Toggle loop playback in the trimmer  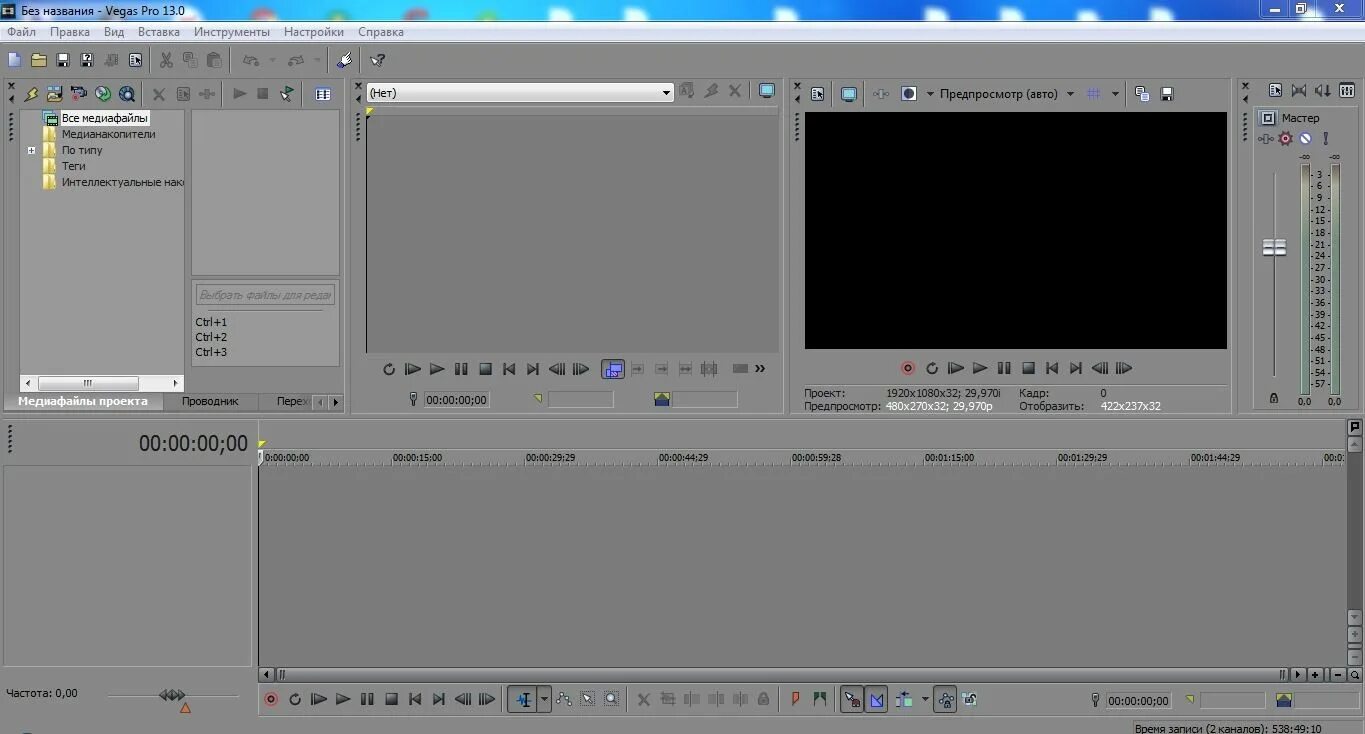389,369
